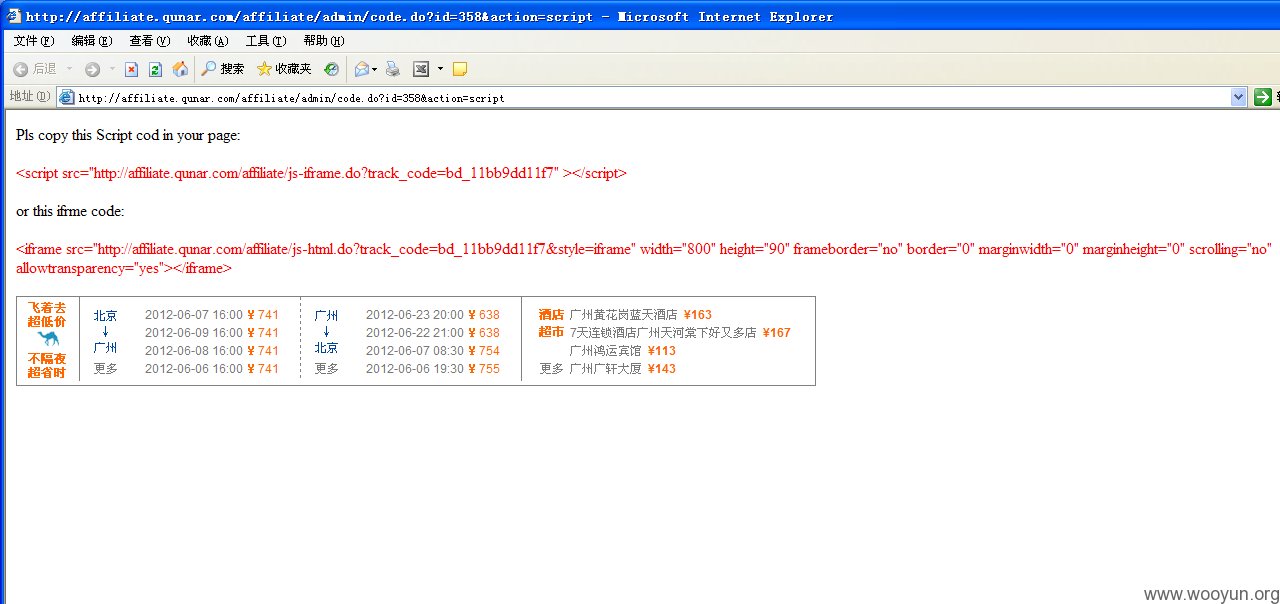
Task: Click the yellow note toolbar icon
Action: [460, 69]
